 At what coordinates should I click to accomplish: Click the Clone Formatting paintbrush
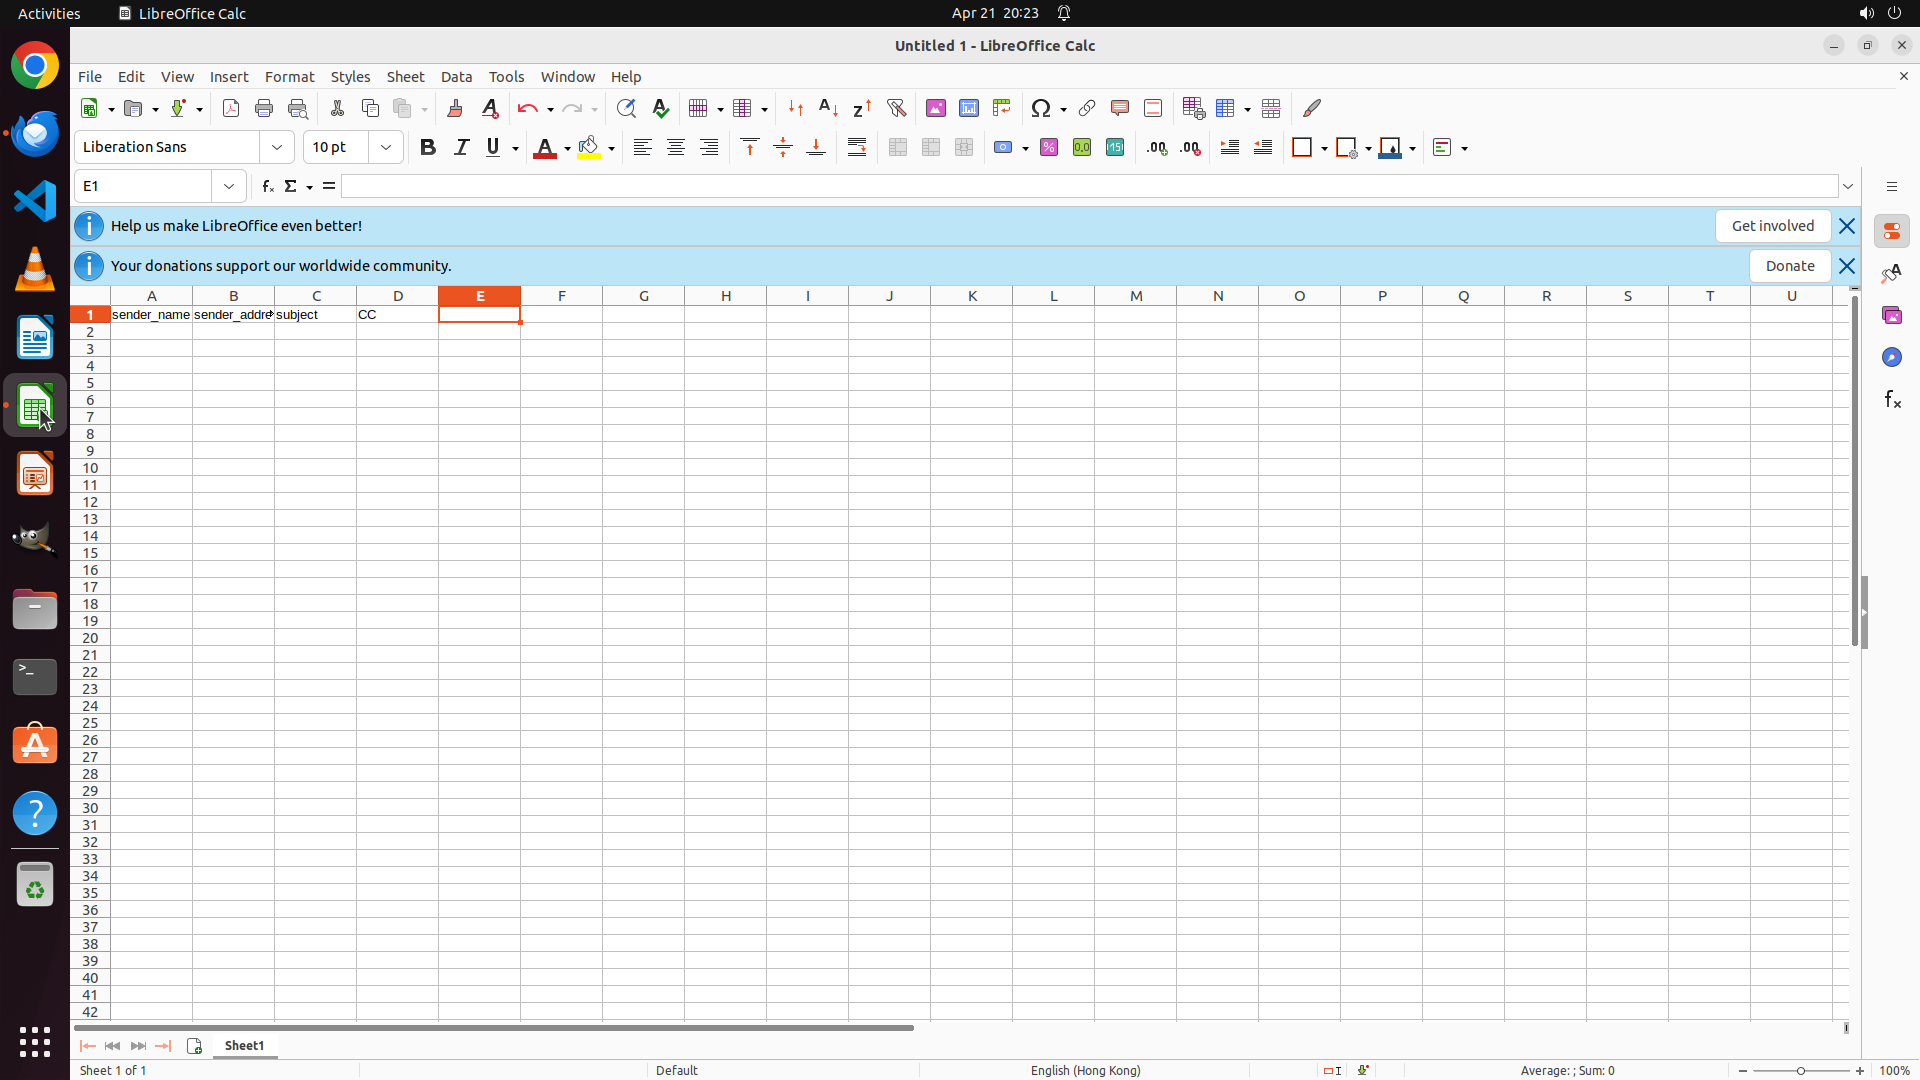coord(454,108)
